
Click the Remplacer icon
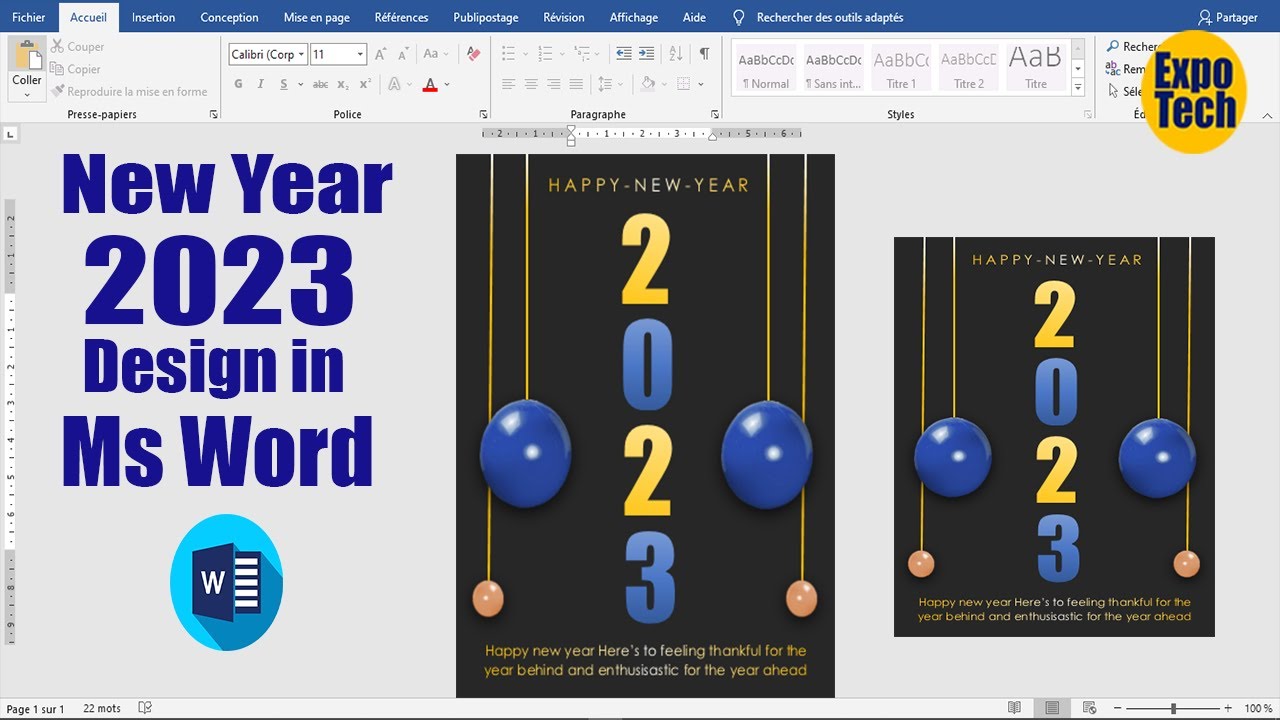pos(1113,69)
